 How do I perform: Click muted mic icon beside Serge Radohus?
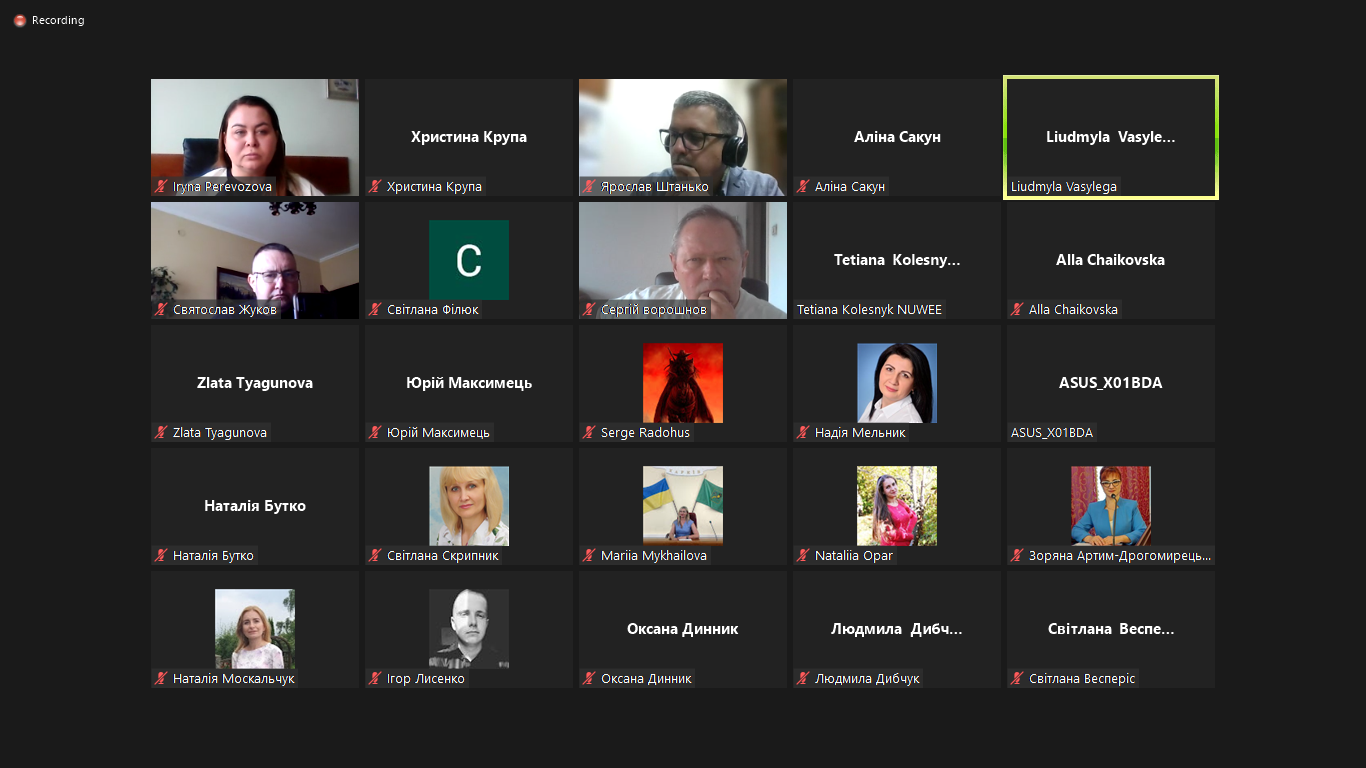pyautogui.click(x=589, y=433)
